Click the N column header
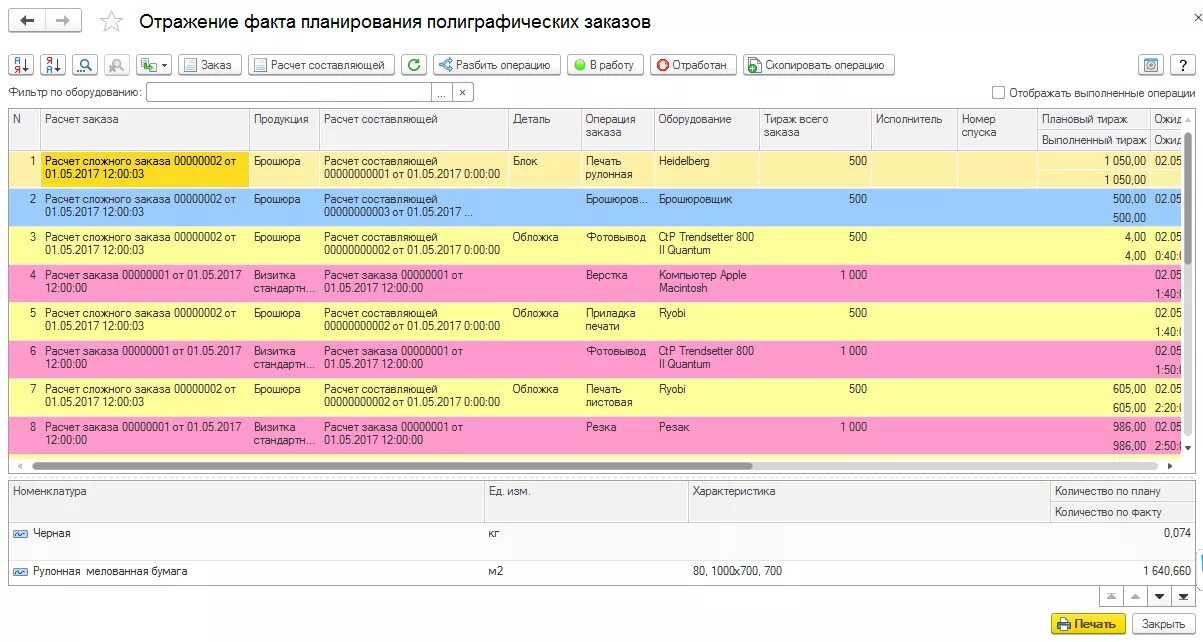The image size is (1203, 642). coord(24,129)
